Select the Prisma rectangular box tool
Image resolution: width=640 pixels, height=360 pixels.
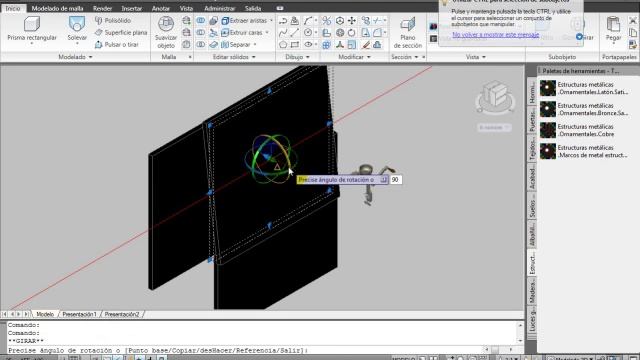tap(32, 29)
